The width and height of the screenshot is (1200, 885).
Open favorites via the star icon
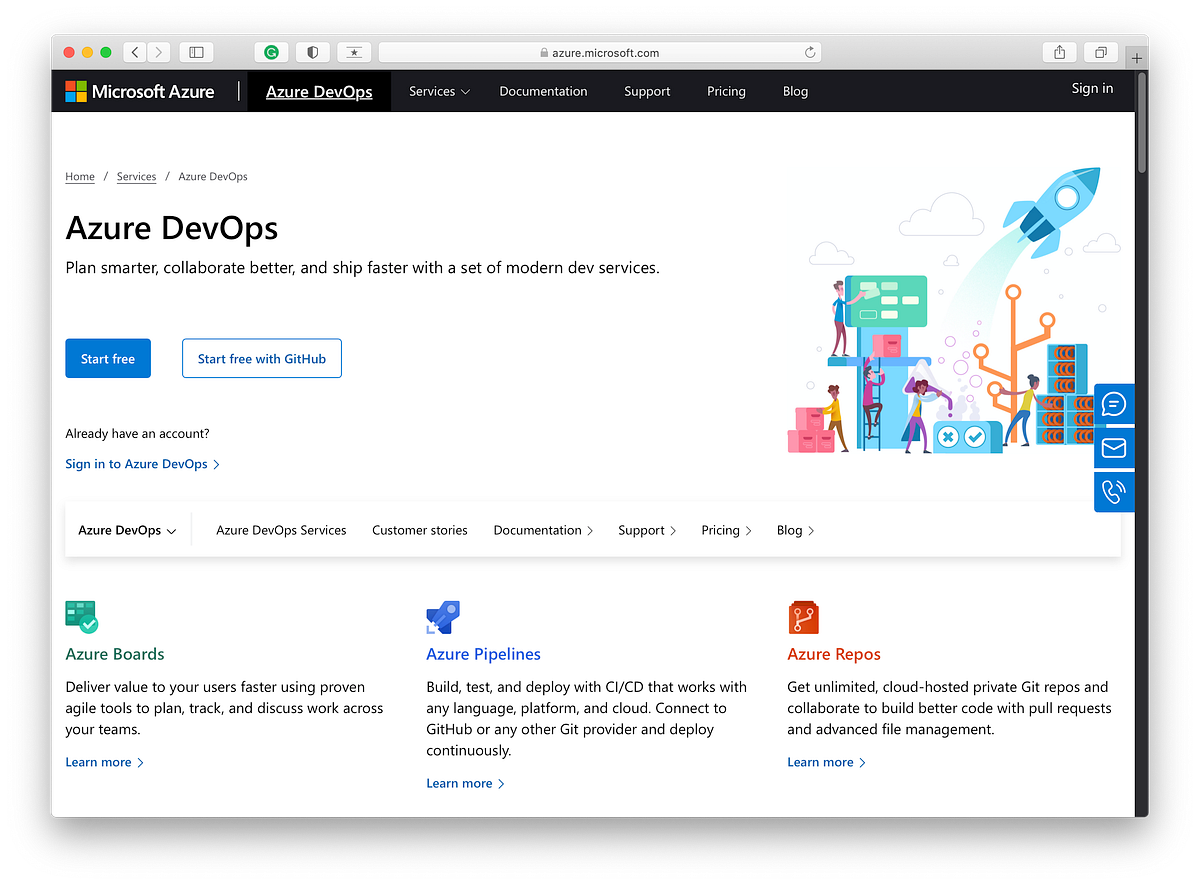(354, 52)
